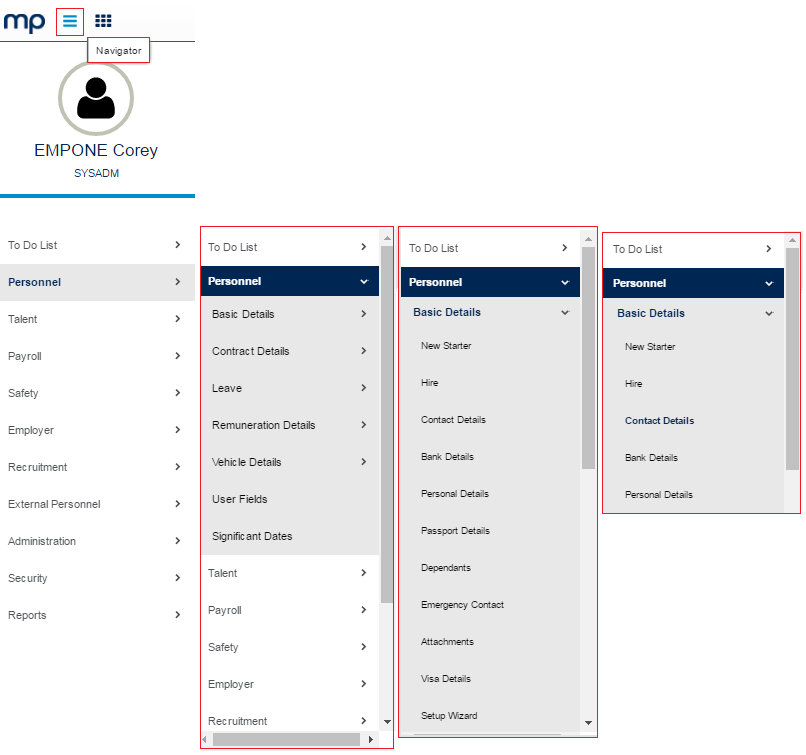Click the EMPONE Corey user name
Image resolution: width=806 pixels, height=755 pixels.
[96, 150]
